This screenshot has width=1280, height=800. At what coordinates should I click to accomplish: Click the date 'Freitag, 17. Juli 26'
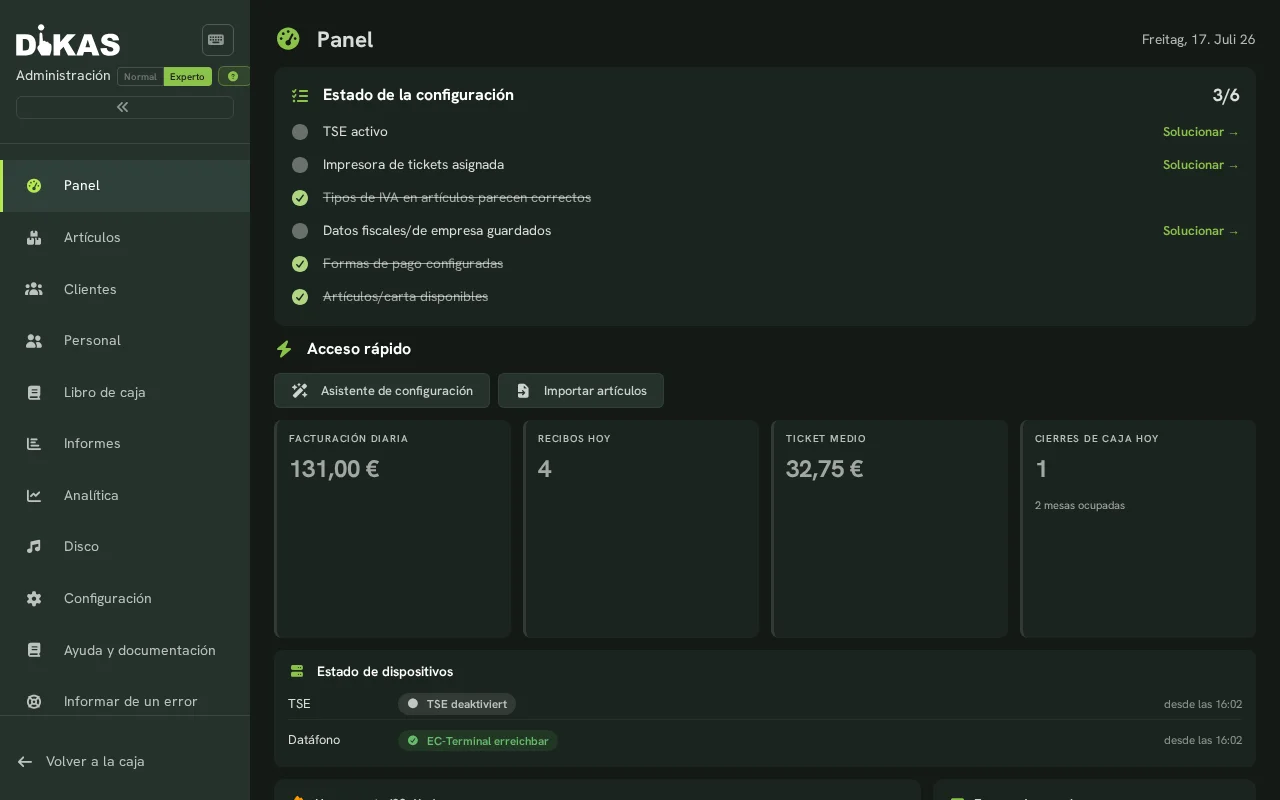pyautogui.click(x=1199, y=40)
